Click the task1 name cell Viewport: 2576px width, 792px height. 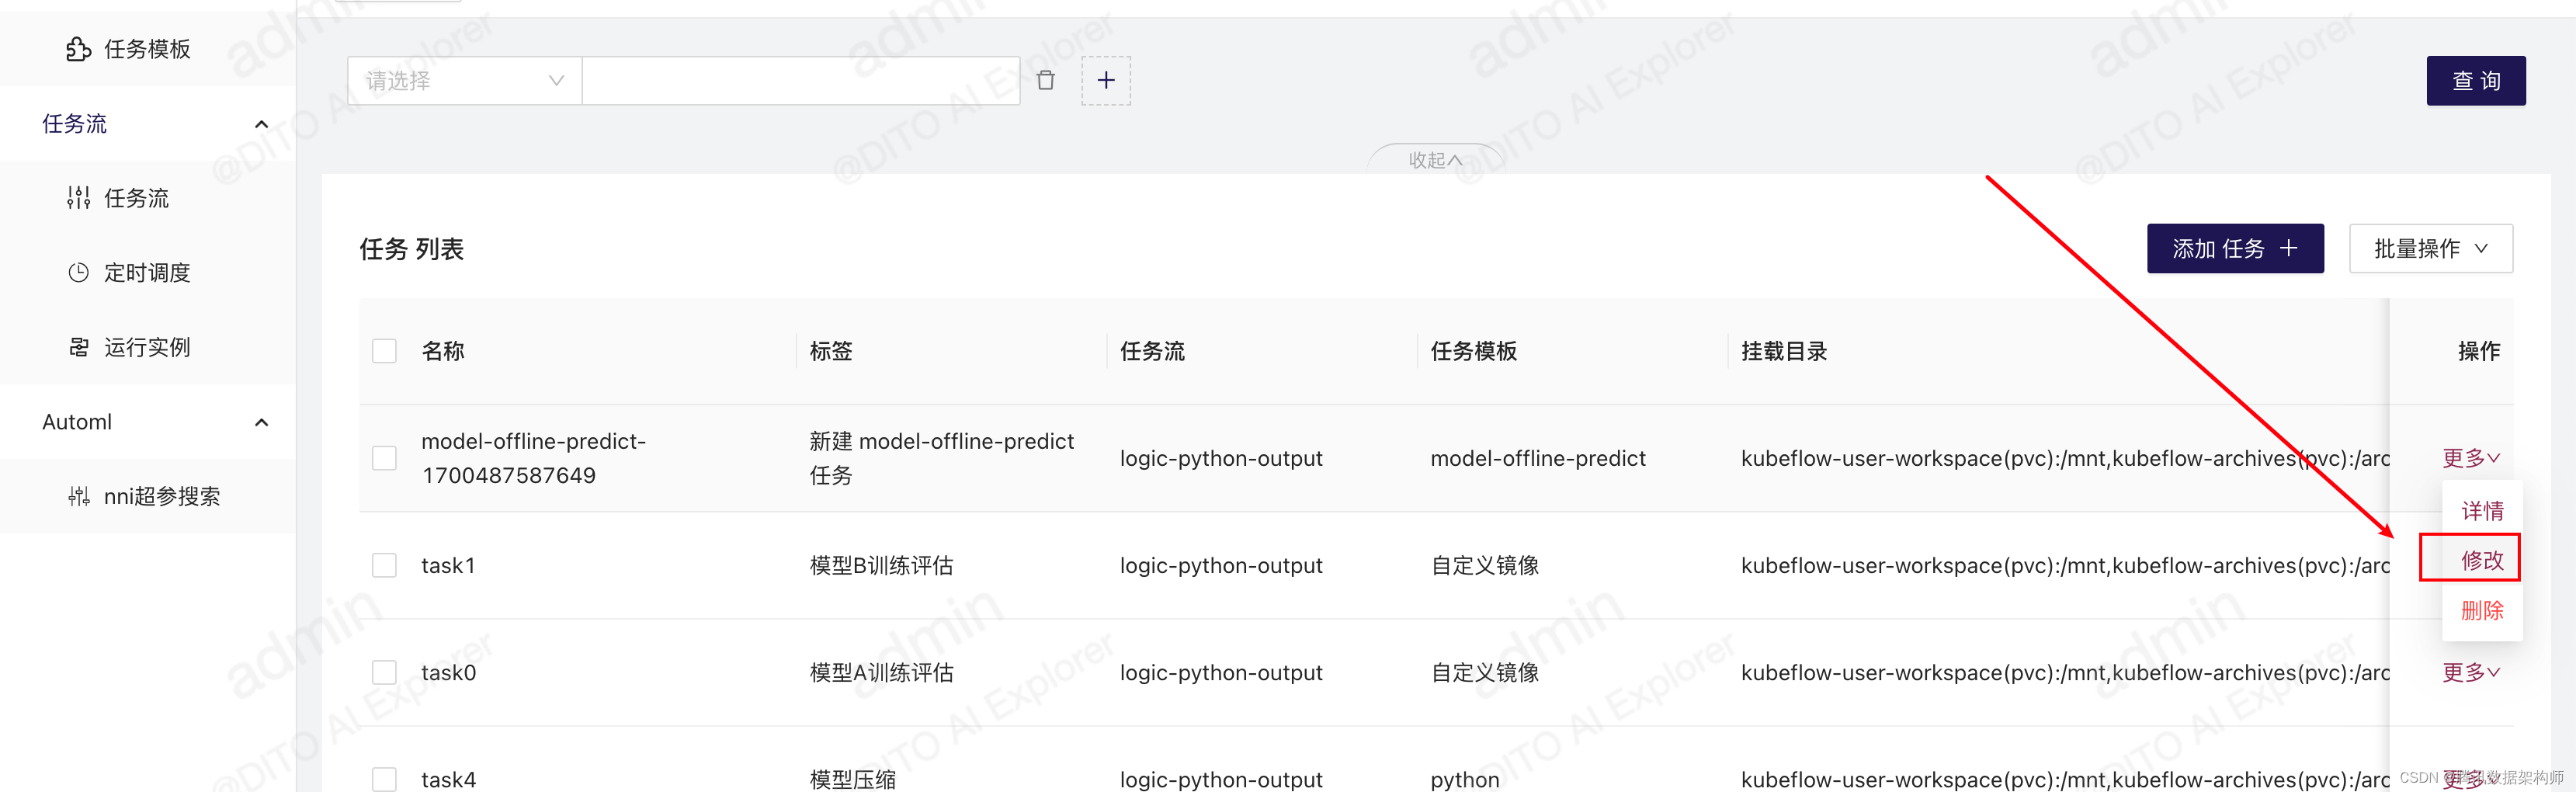[x=448, y=565]
